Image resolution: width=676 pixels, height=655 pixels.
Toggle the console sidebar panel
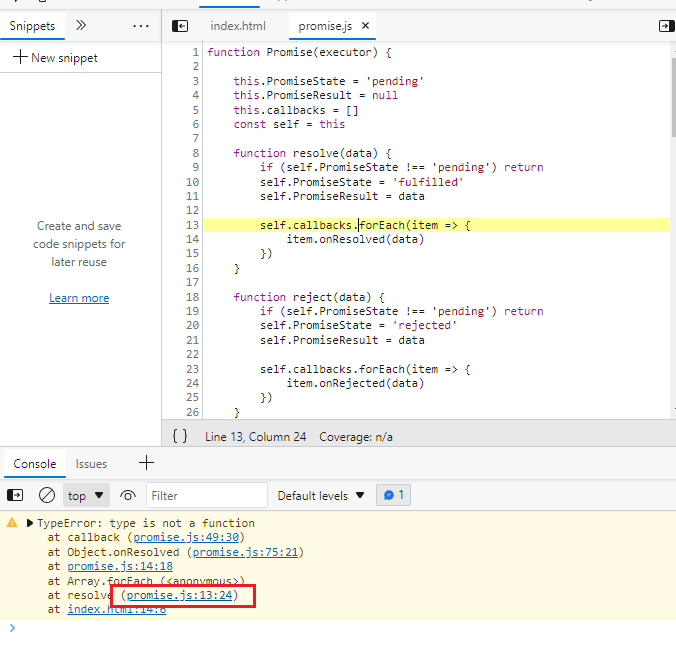tap(15, 495)
